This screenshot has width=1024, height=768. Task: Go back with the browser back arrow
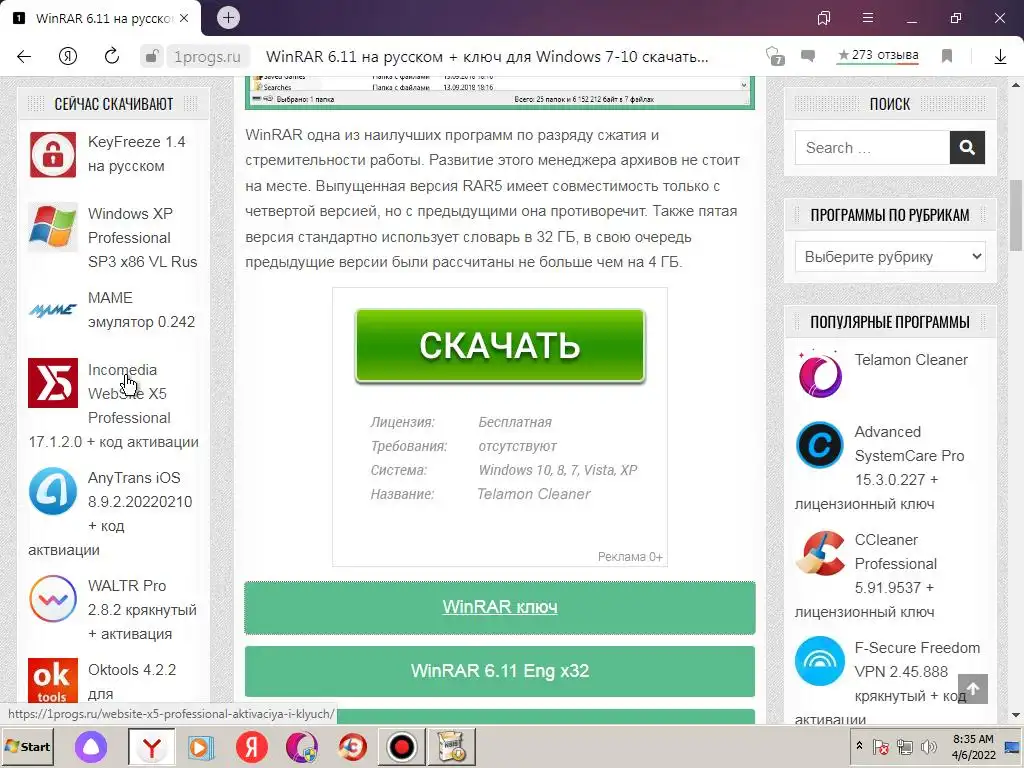pyautogui.click(x=24, y=56)
